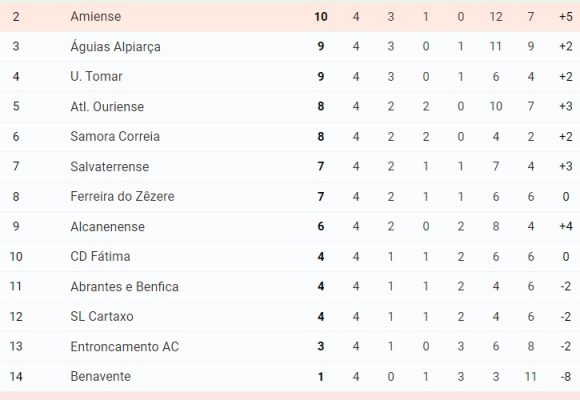
Task: Select Benavente's 11 goals conceded value
Action: tap(530, 377)
